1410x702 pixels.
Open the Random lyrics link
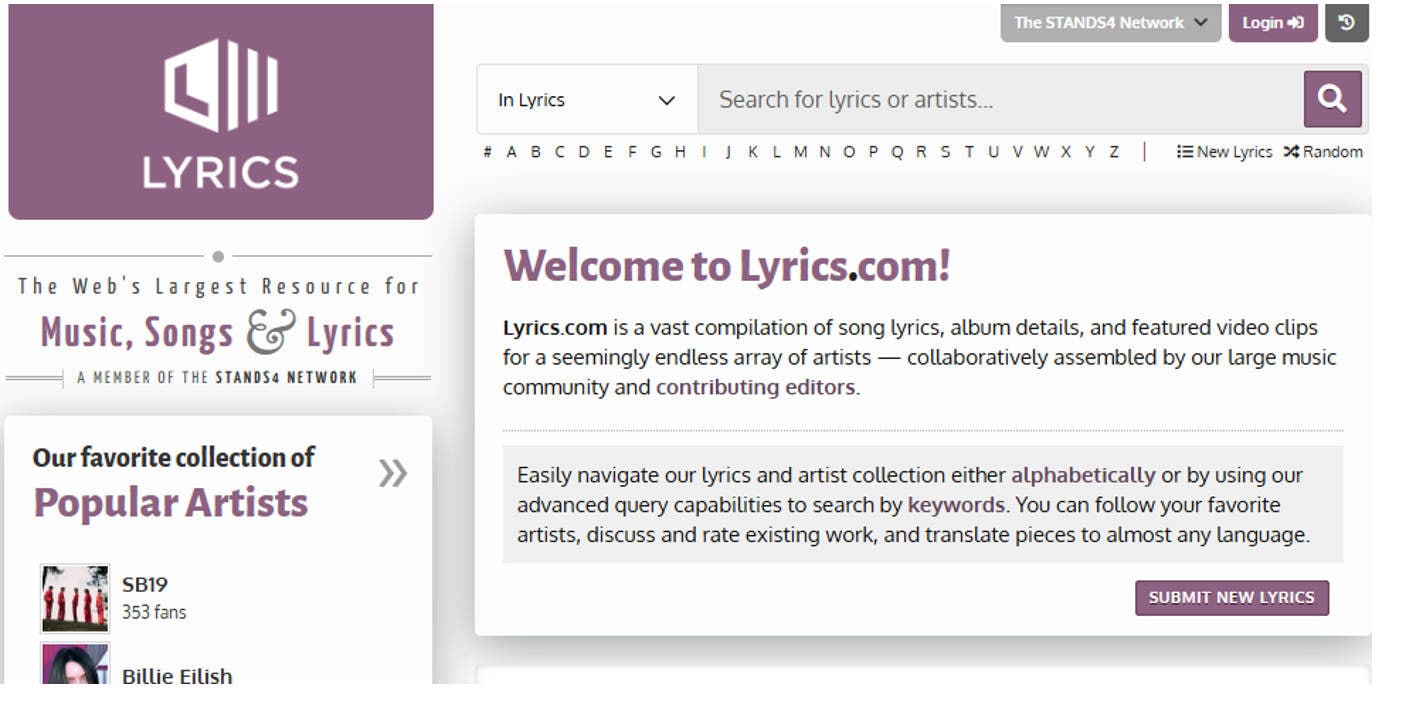[1323, 152]
